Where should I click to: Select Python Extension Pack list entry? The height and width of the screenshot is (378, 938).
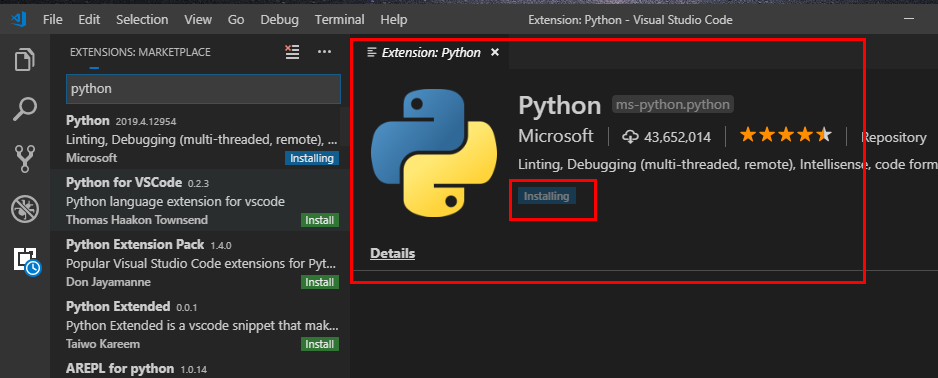(x=200, y=262)
